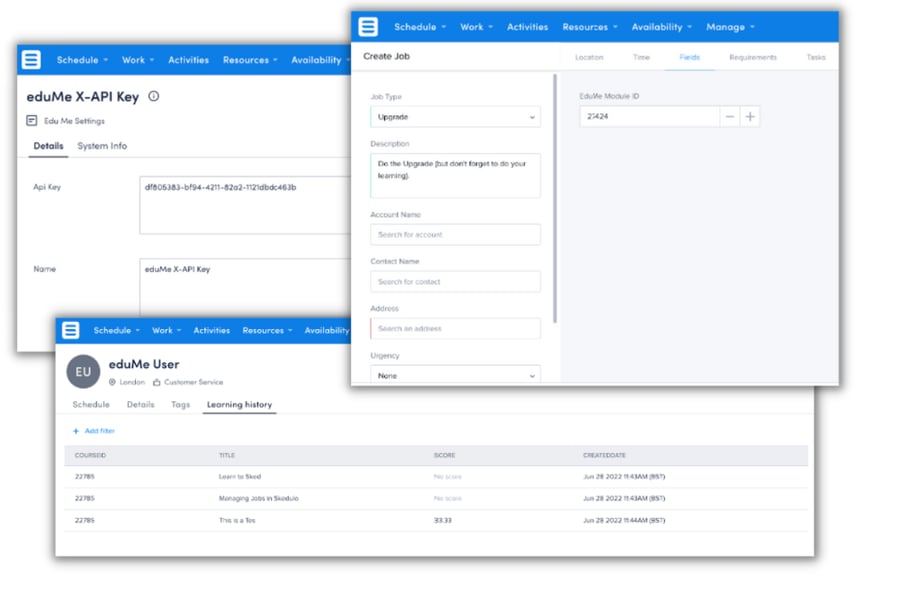Expand Schedule menu in the eduMe X-API Key window
Image resolution: width=900 pixels, height=600 pixels.
coord(82,60)
